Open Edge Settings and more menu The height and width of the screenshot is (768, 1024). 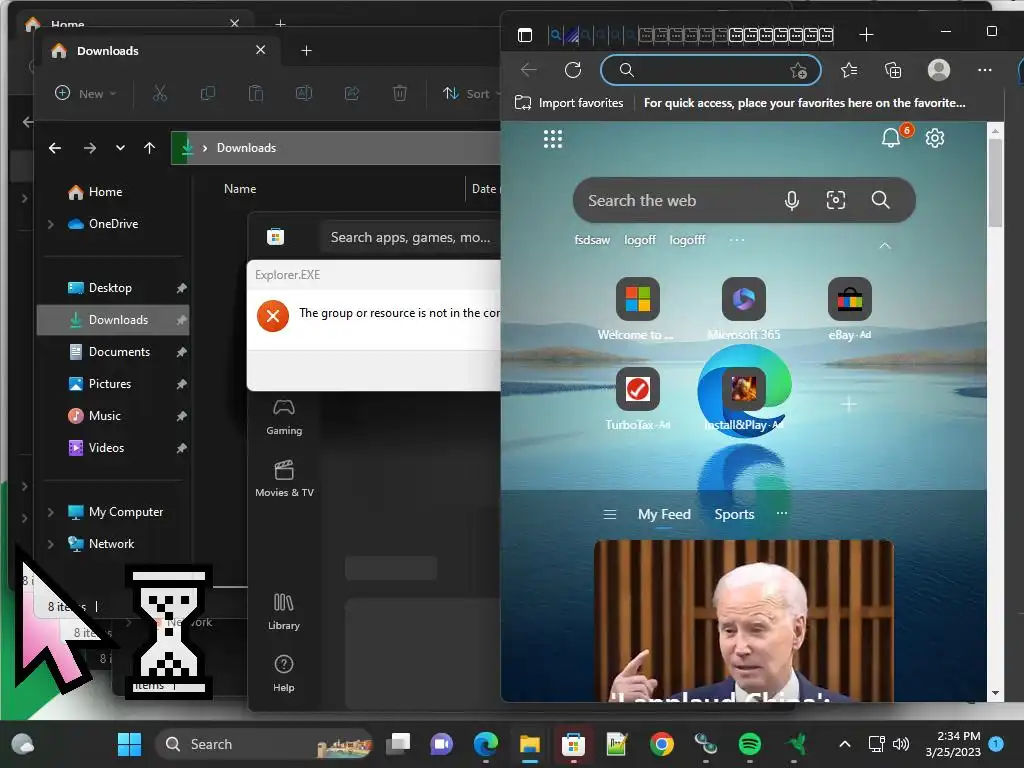(985, 70)
